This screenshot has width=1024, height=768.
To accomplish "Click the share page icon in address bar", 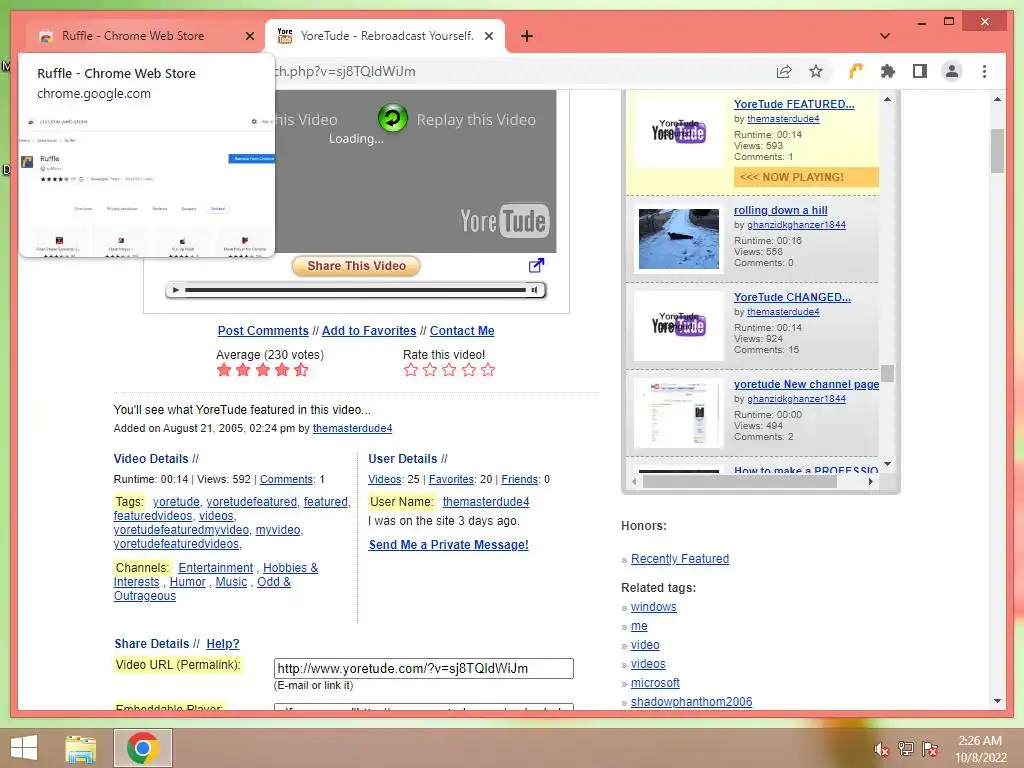I will click(784, 71).
